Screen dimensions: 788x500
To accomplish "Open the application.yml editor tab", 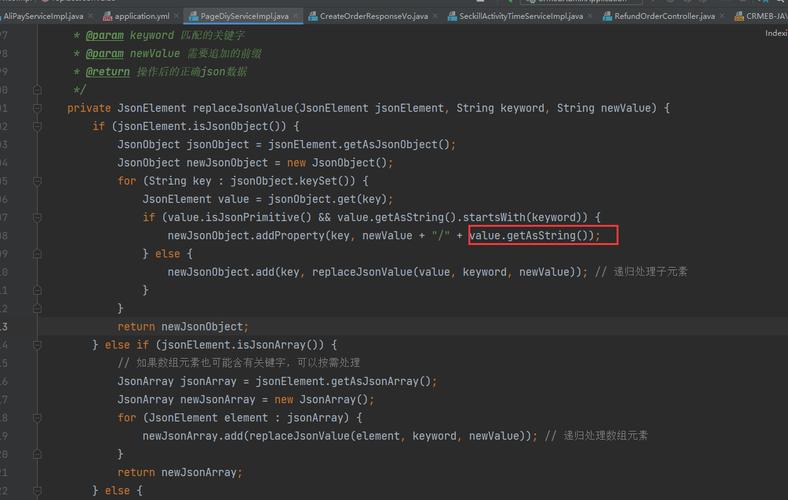I will (142, 16).
